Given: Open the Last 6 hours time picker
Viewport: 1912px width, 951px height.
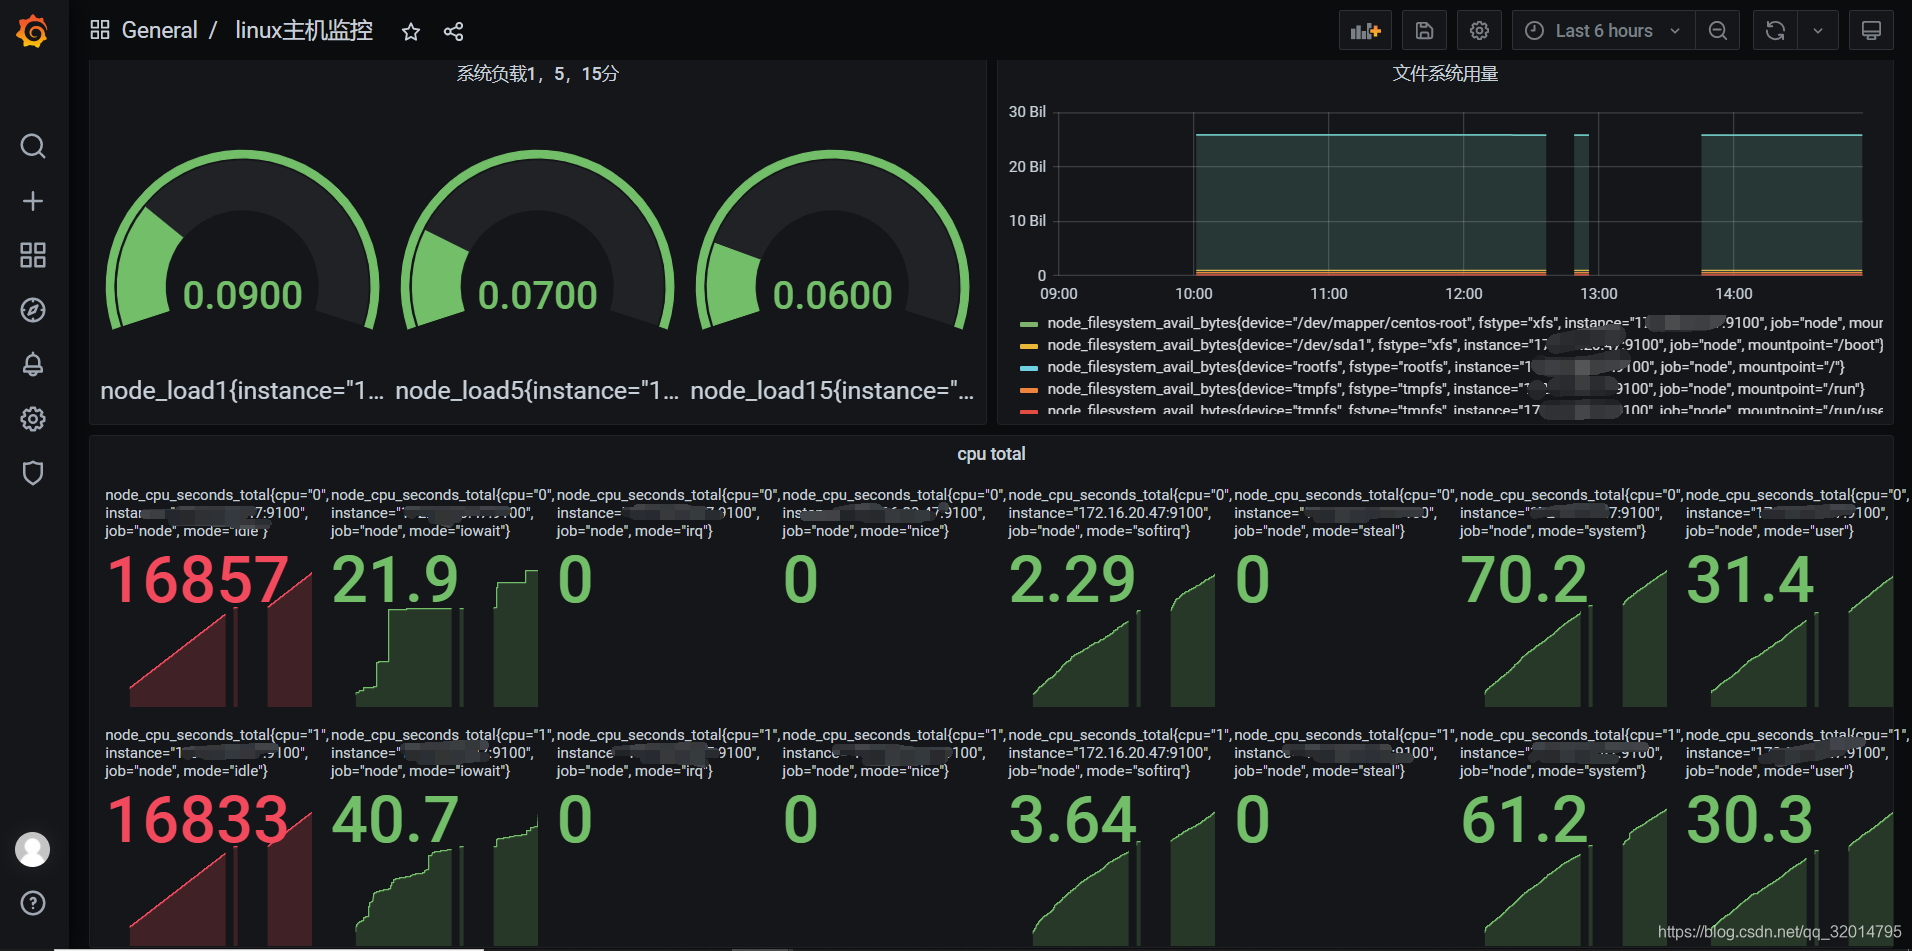Looking at the screenshot, I should (x=1604, y=31).
